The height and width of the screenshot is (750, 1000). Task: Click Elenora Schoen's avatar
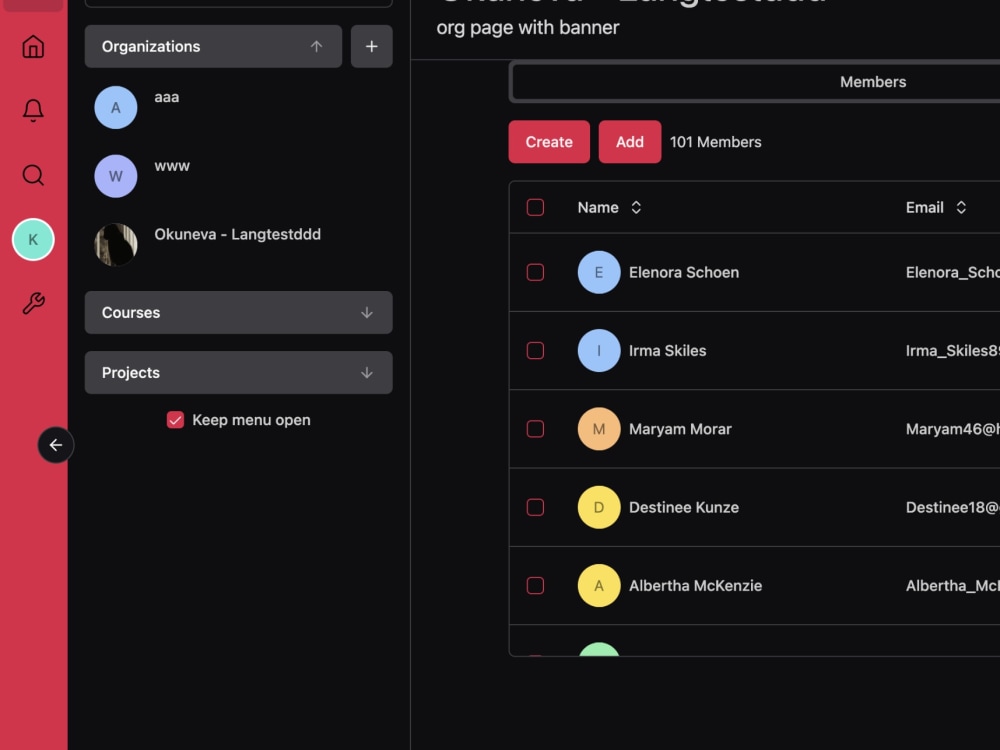tap(599, 272)
